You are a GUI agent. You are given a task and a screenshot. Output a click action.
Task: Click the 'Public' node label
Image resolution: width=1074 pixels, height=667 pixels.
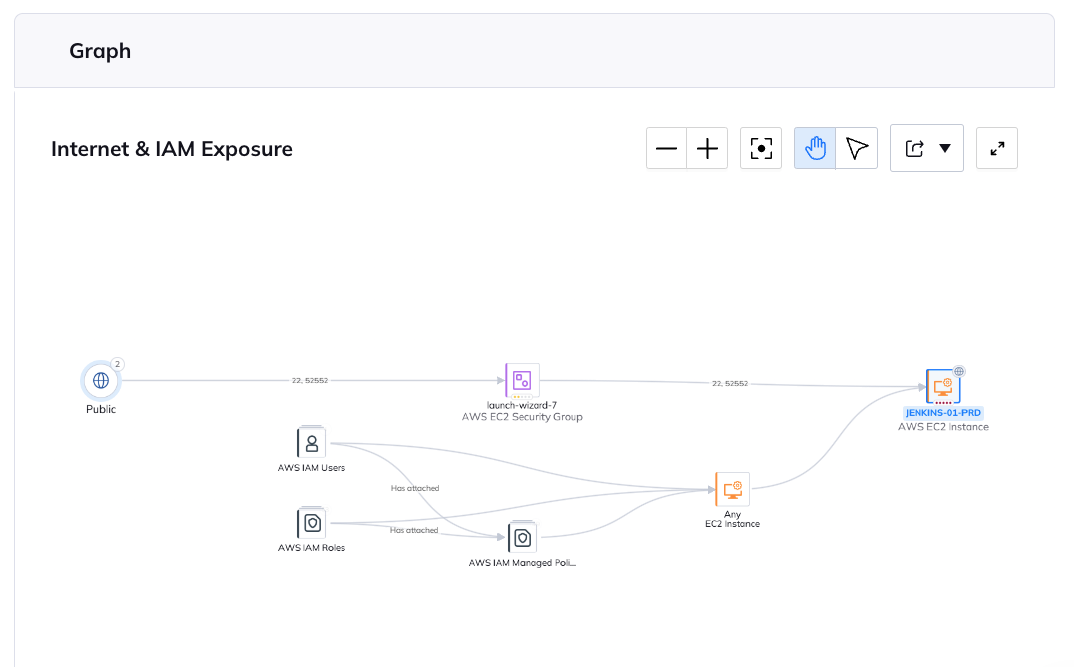tap(101, 409)
